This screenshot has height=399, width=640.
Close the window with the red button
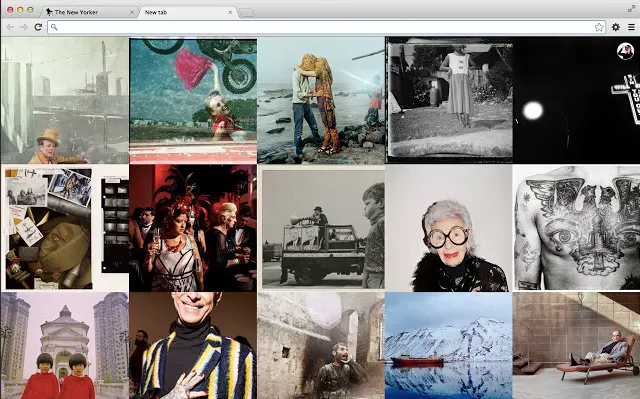[x=10, y=9]
